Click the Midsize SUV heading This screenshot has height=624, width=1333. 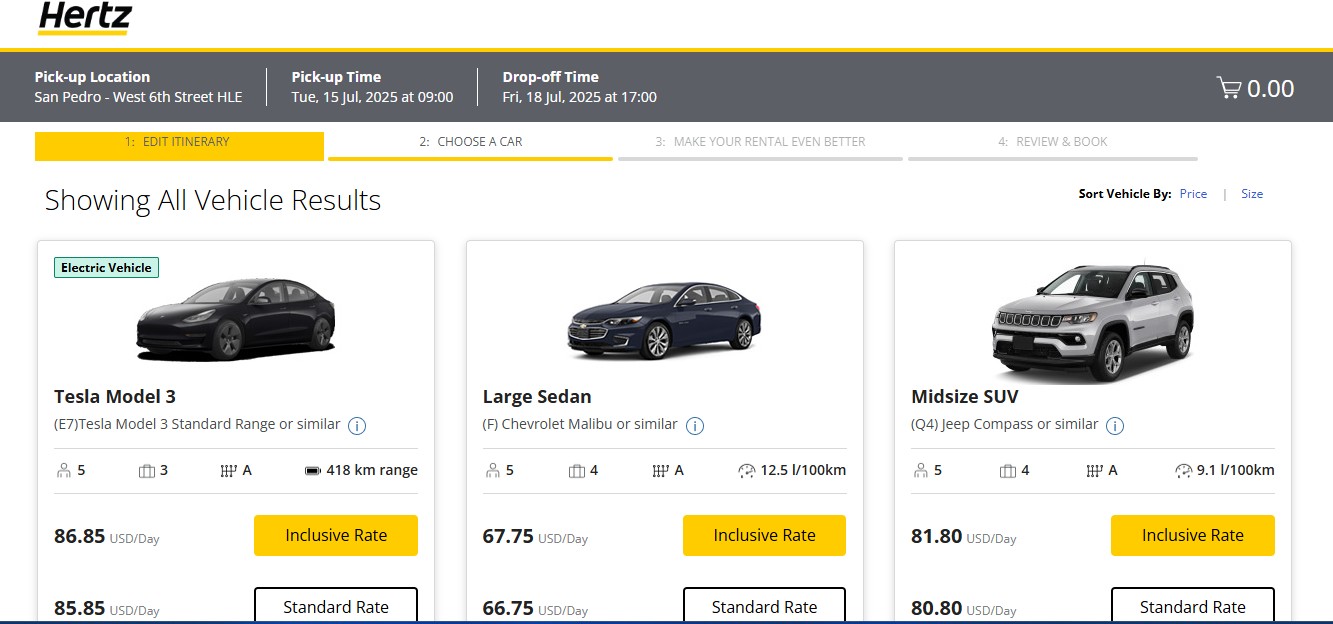click(x=965, y=397)
